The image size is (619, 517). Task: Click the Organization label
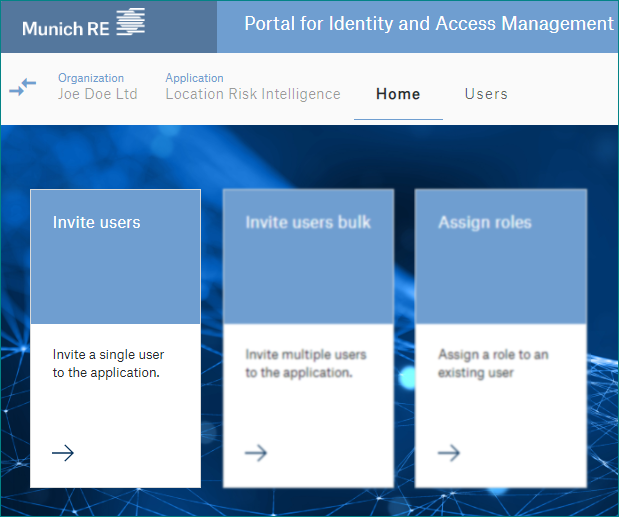[x=91, y=78]
